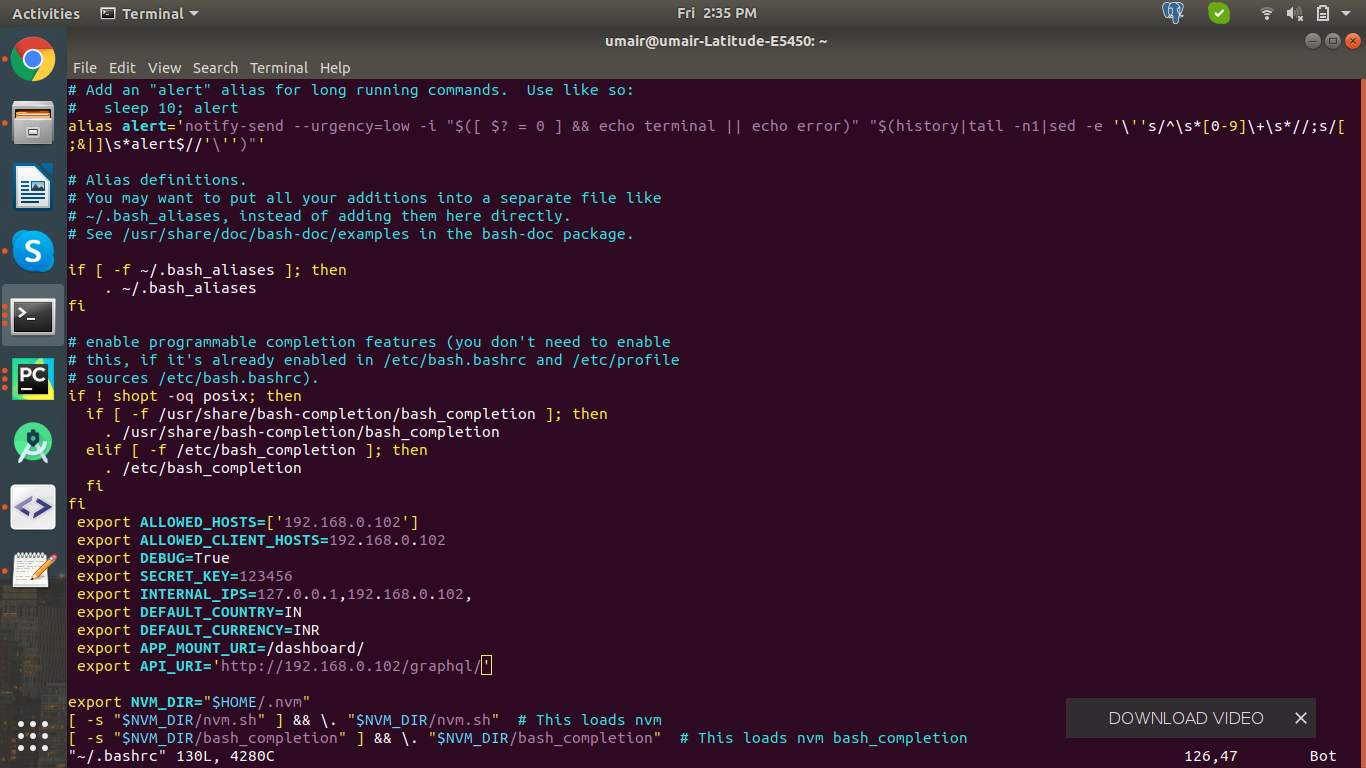Click the Wi-Fi status icon
Screen dimensions: 1366x768
pyautogui.click(x=1265, y=13)
